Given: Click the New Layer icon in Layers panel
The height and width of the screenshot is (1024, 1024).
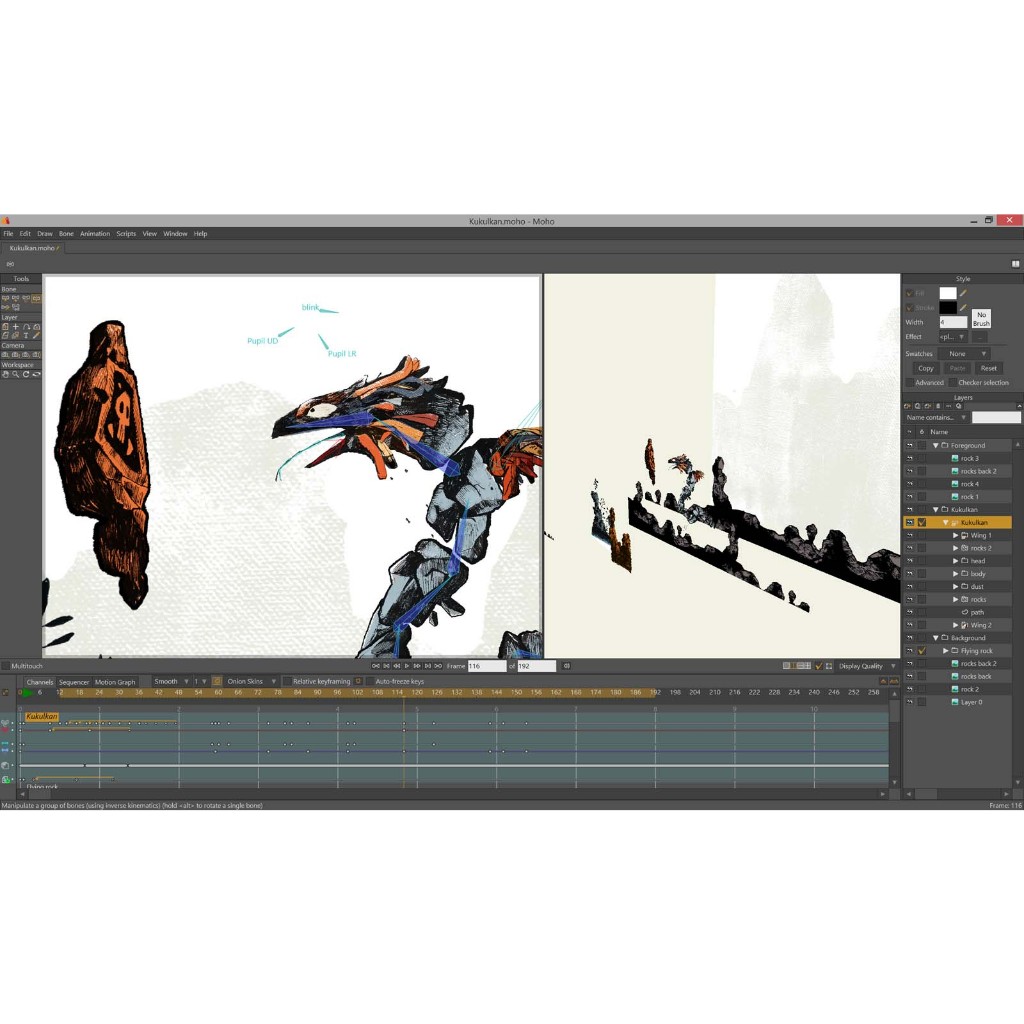Looking at the screenshot, I should [x=908, y=406].
